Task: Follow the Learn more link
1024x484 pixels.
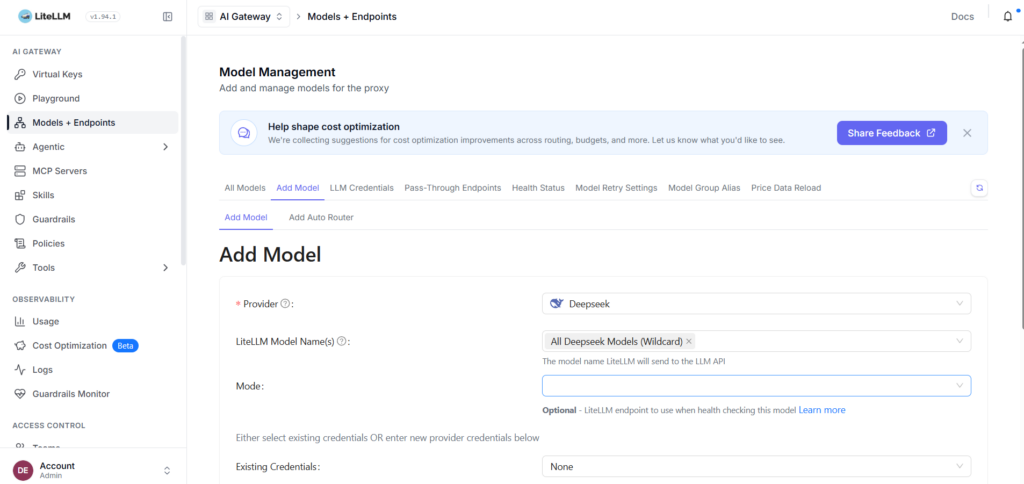Action: coord(822,410)
